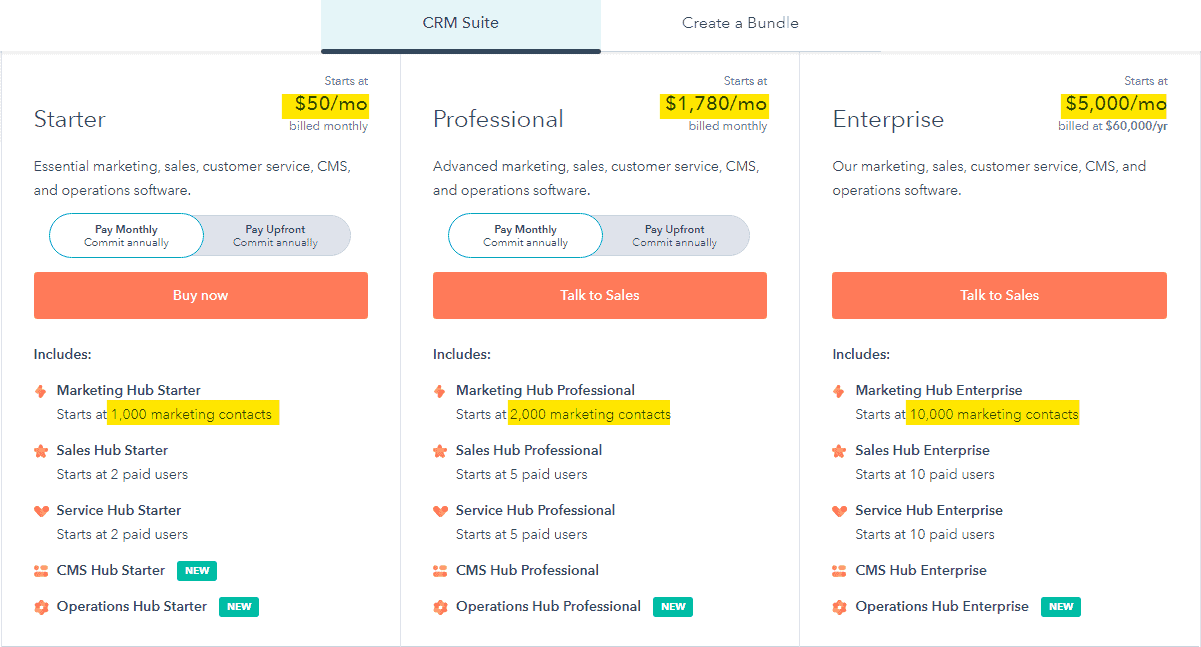Click the Service Hub Starter heart icon
This screenshot has height=647, width=1201.
tap(41, 511)
